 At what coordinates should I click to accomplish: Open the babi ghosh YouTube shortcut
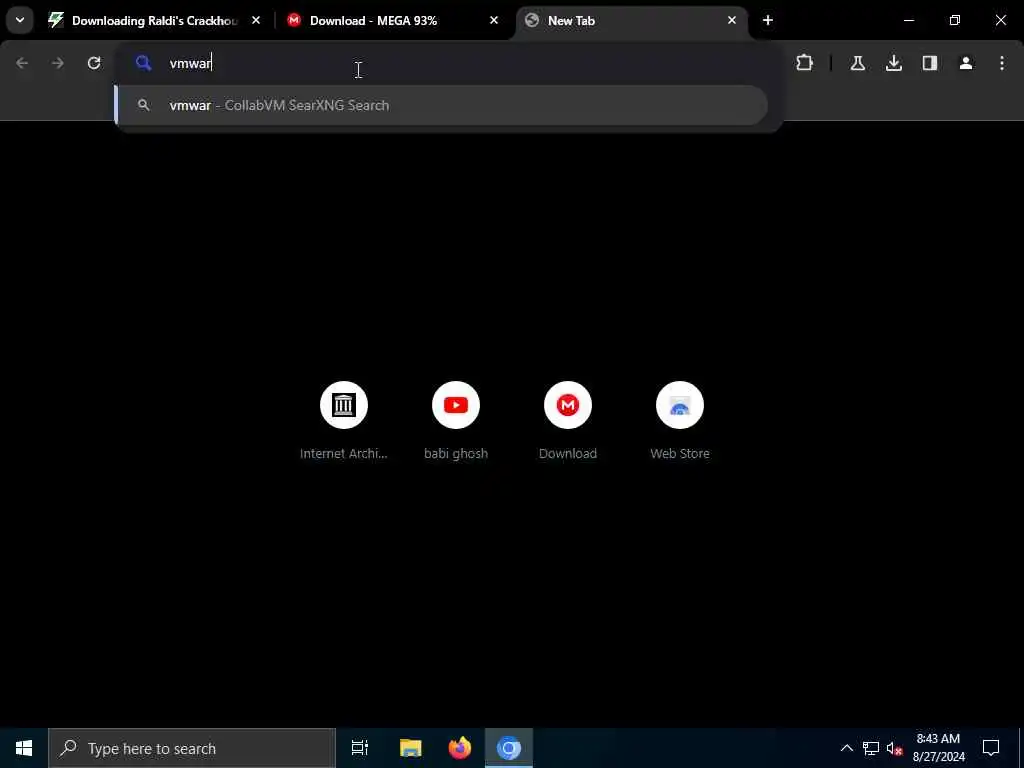456,421
